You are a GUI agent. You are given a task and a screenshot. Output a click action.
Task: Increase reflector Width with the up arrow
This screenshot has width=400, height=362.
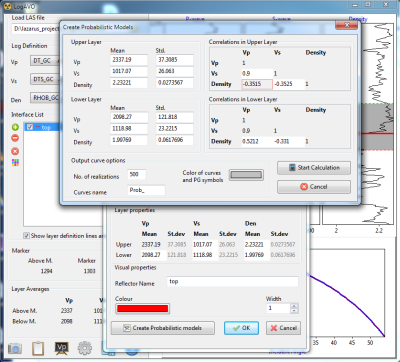point(294,306)
